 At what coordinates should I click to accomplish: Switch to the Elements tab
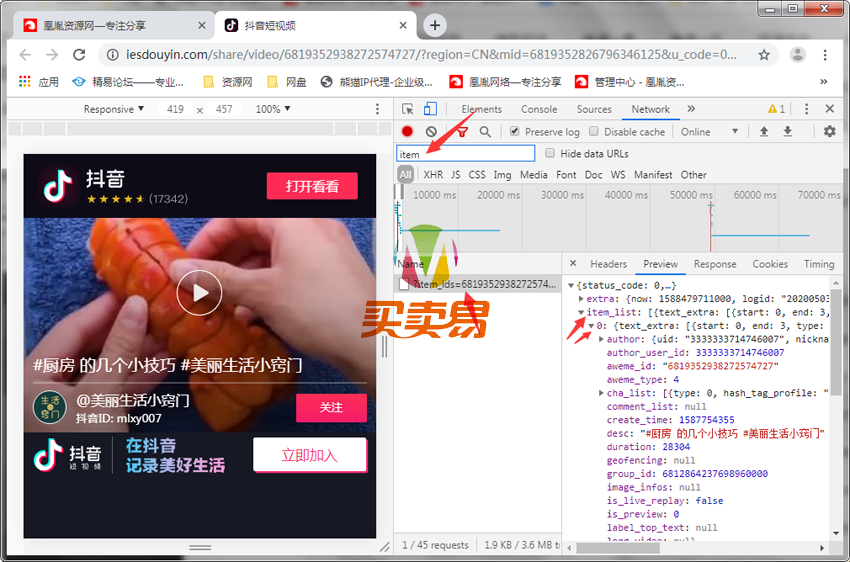click(x=481, y=109)
